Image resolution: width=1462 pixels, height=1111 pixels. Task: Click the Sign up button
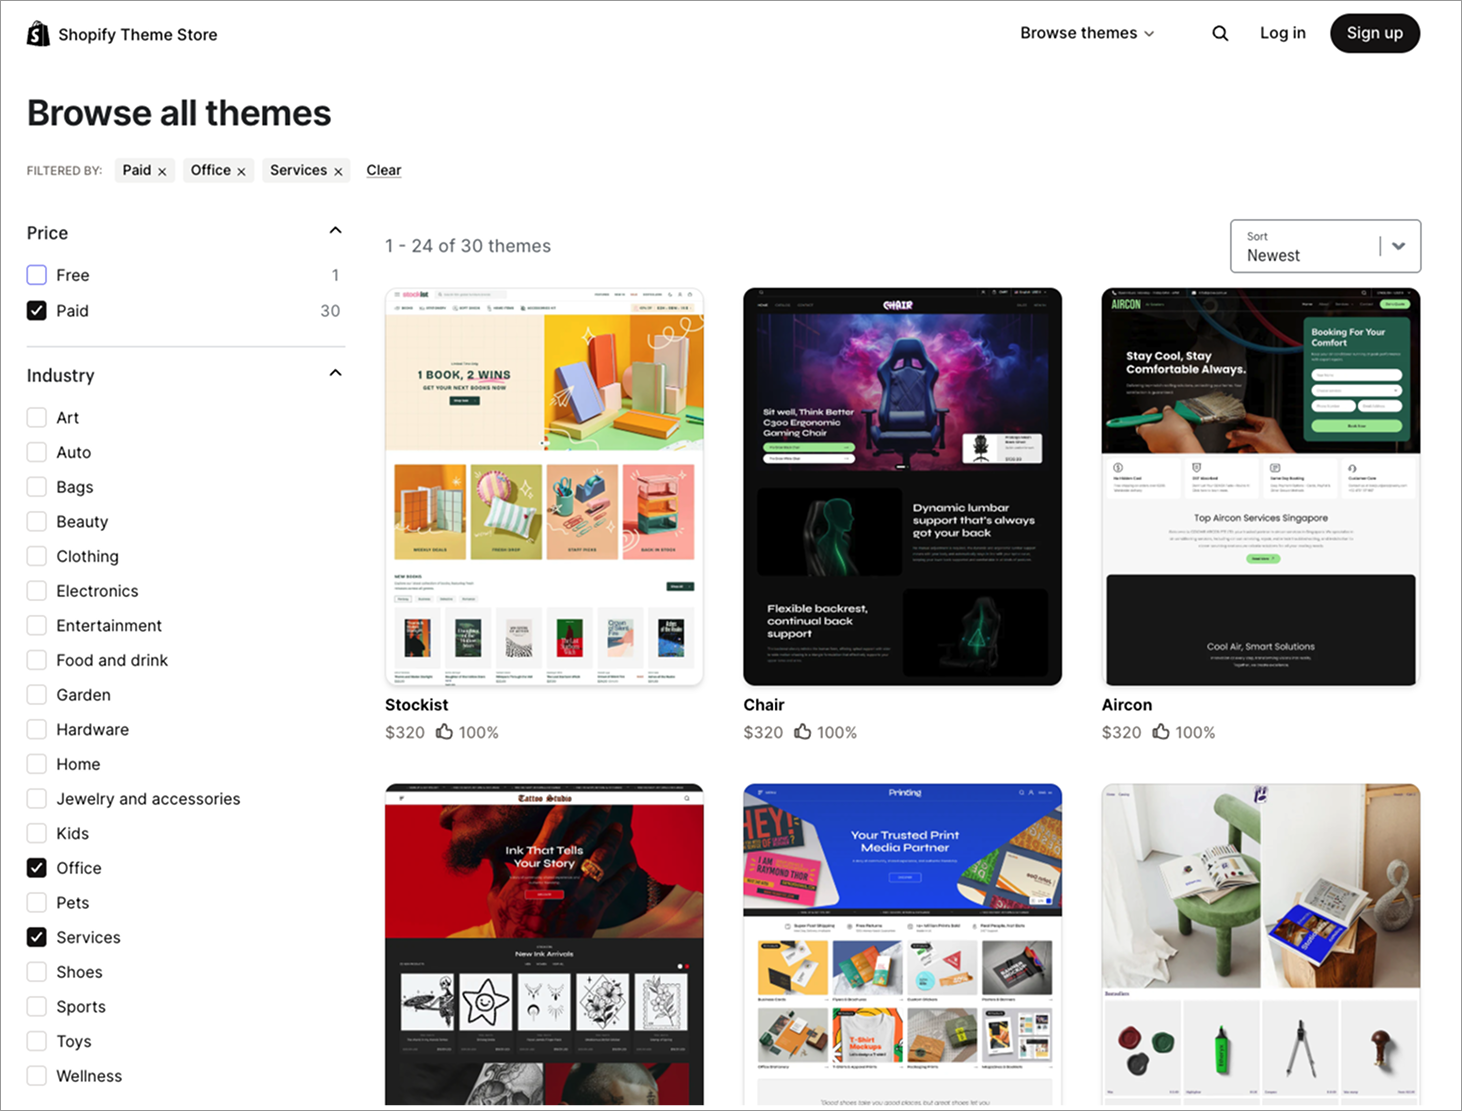(x=1374, y=33)
